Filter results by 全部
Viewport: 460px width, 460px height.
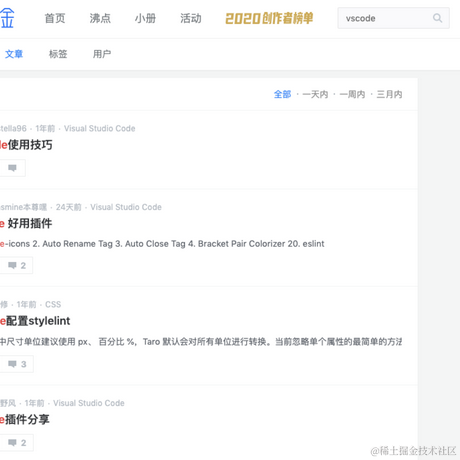[282, 94]
